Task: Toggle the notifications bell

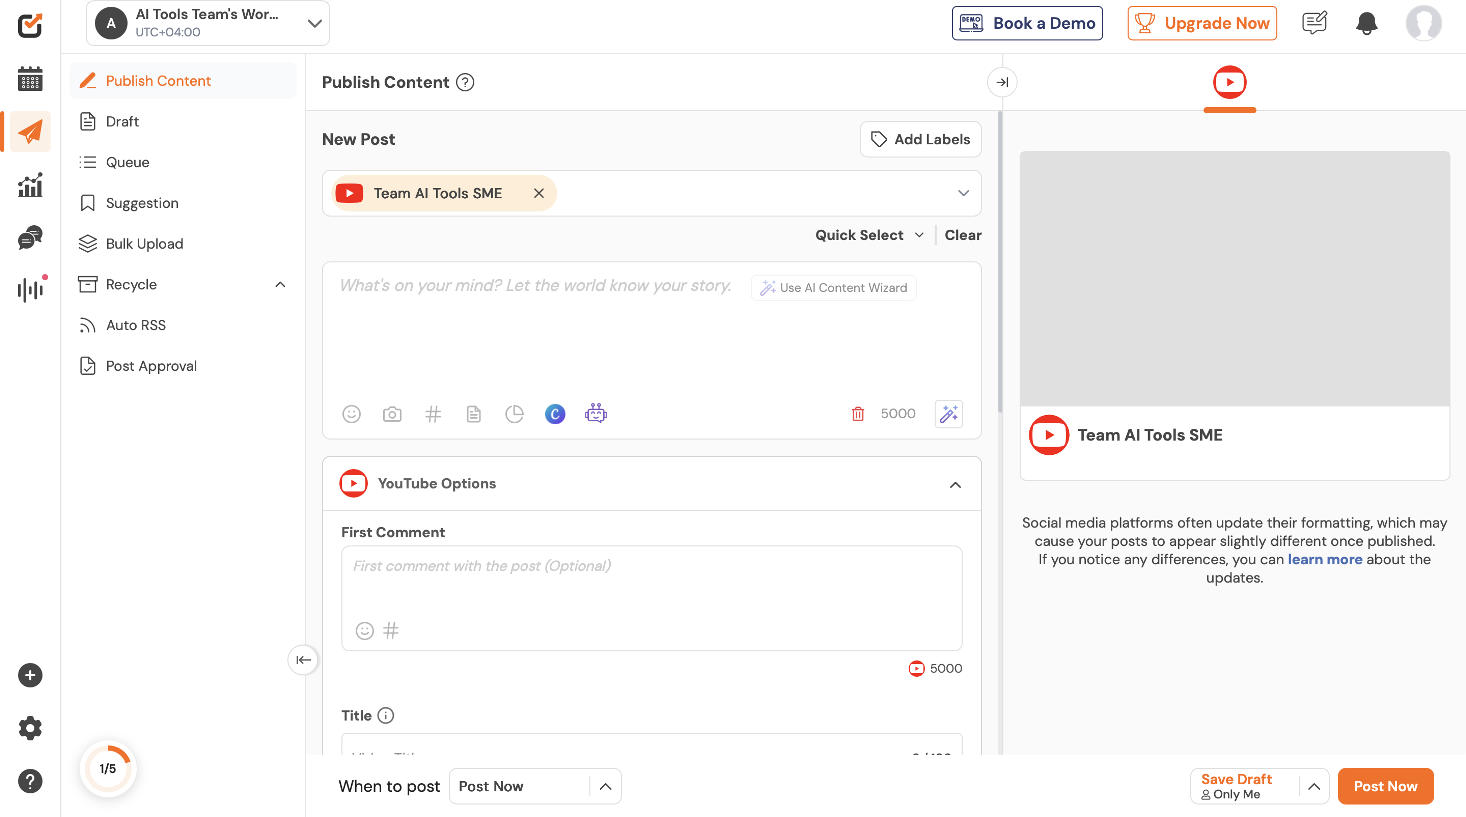Action: click(x=1366, y=22)
